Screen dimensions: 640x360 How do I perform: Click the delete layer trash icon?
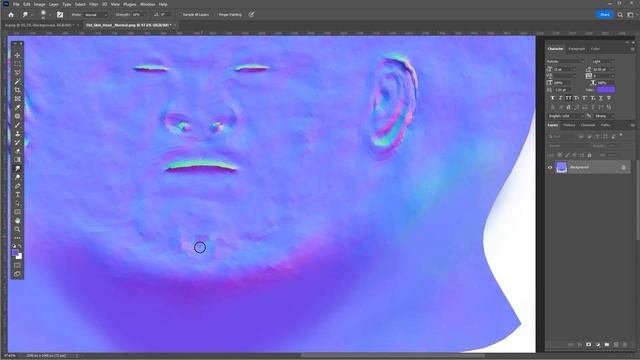624,344
